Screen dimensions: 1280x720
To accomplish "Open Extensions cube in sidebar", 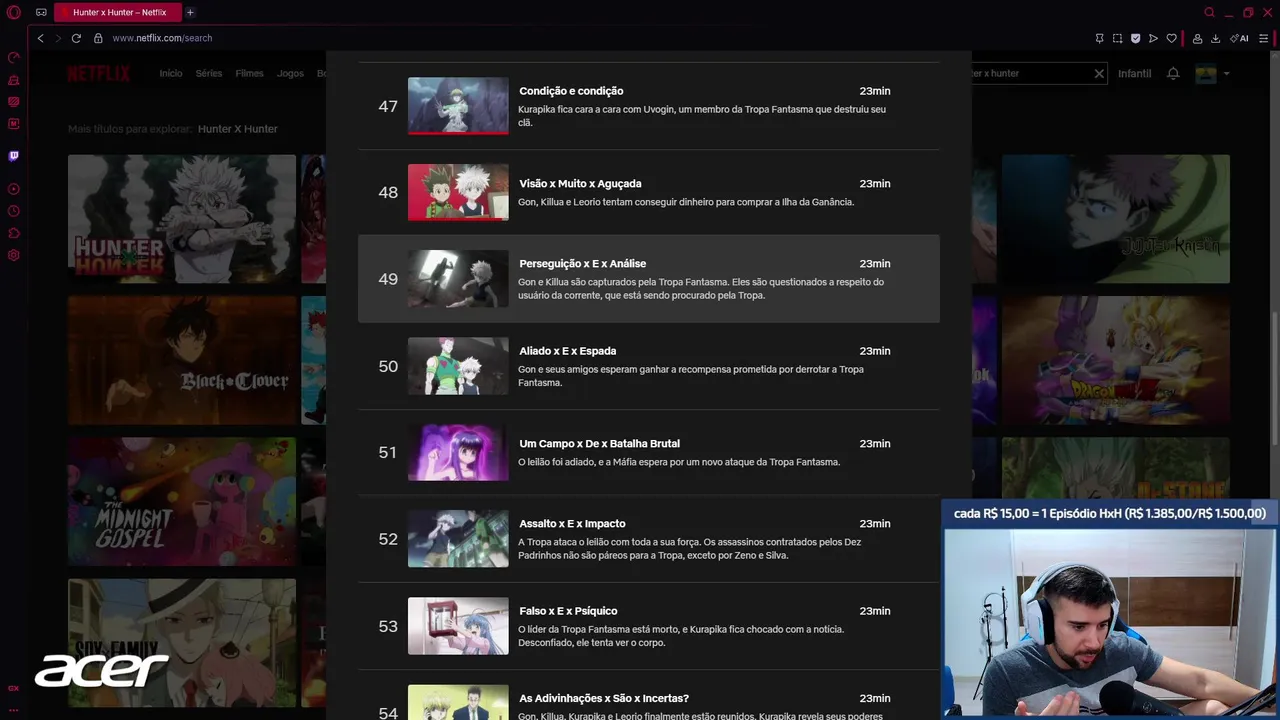I will 14,233.
